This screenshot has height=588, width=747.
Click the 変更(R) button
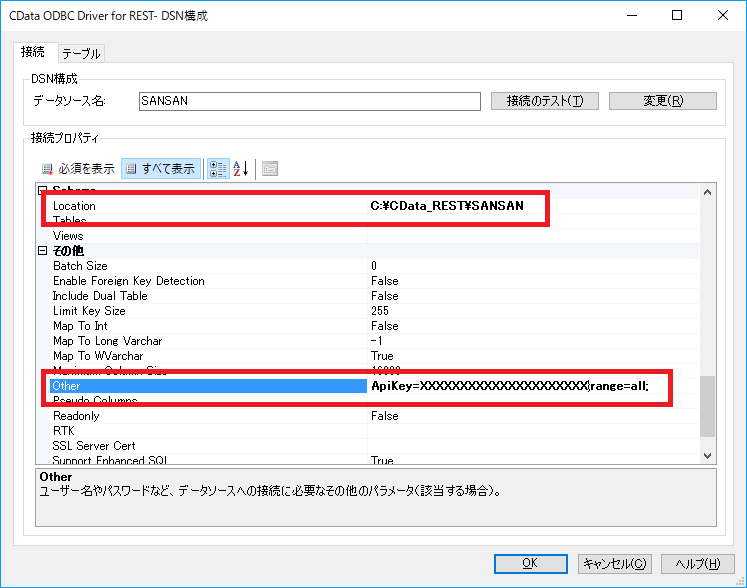pos(663,101)
